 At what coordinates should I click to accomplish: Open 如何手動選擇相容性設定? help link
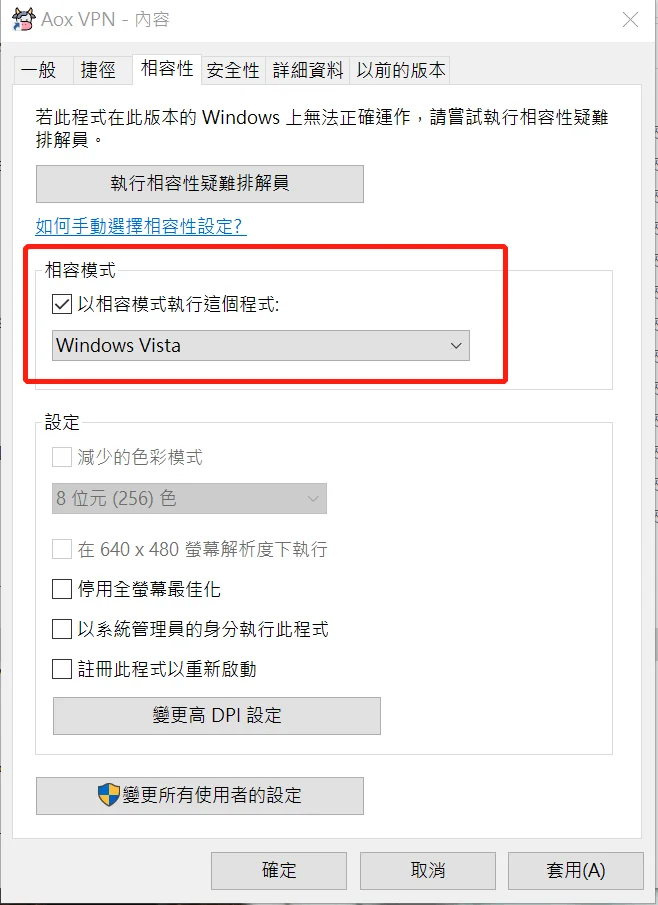point(141,227)
